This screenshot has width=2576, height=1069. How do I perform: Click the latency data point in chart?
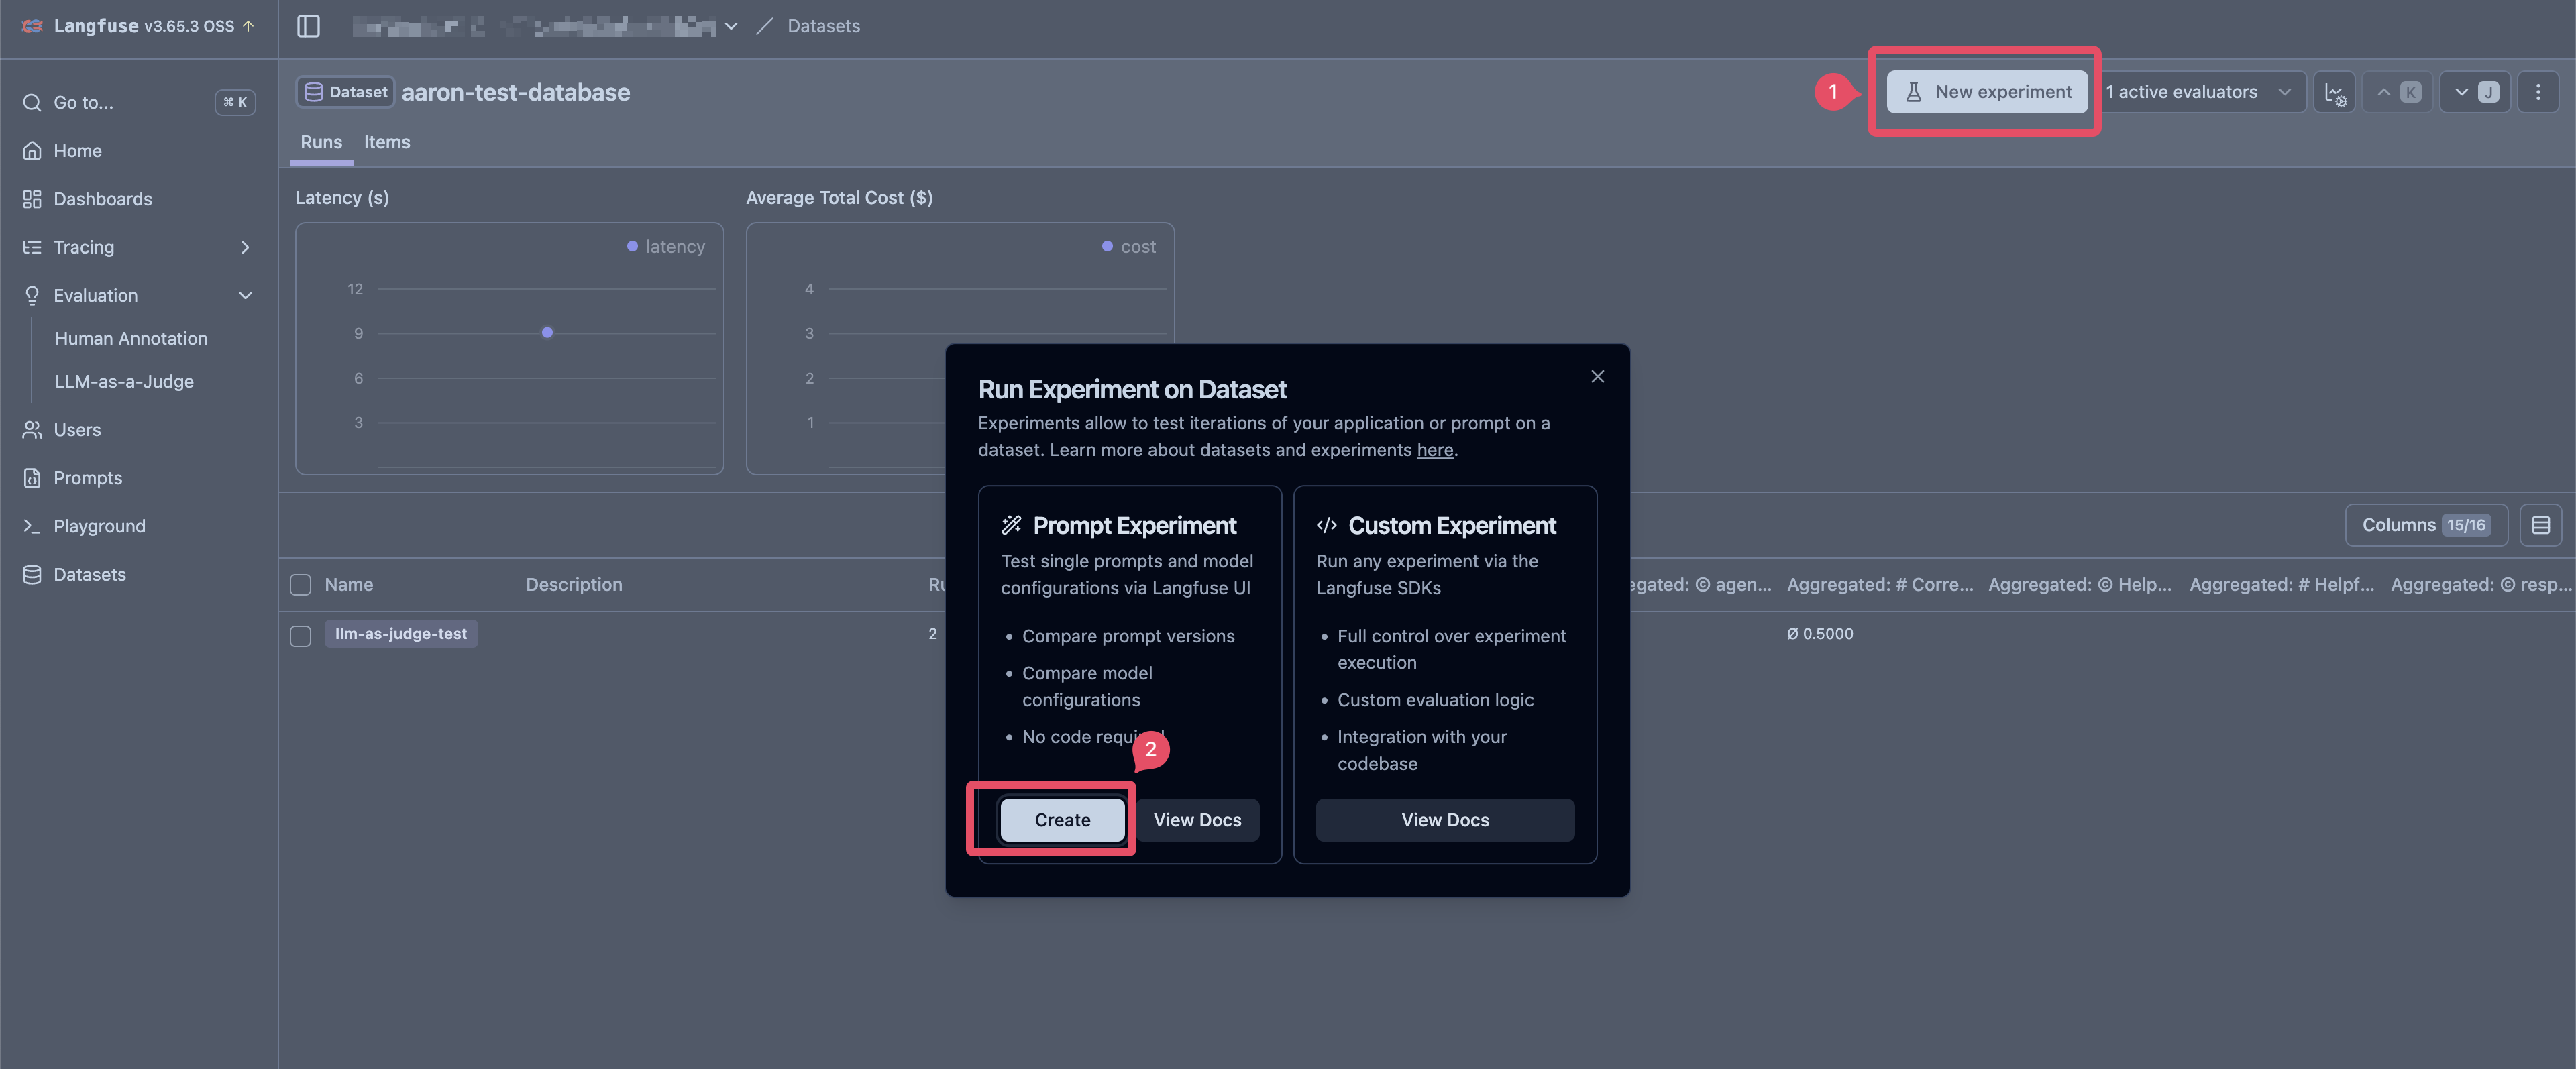coord(547,332)
